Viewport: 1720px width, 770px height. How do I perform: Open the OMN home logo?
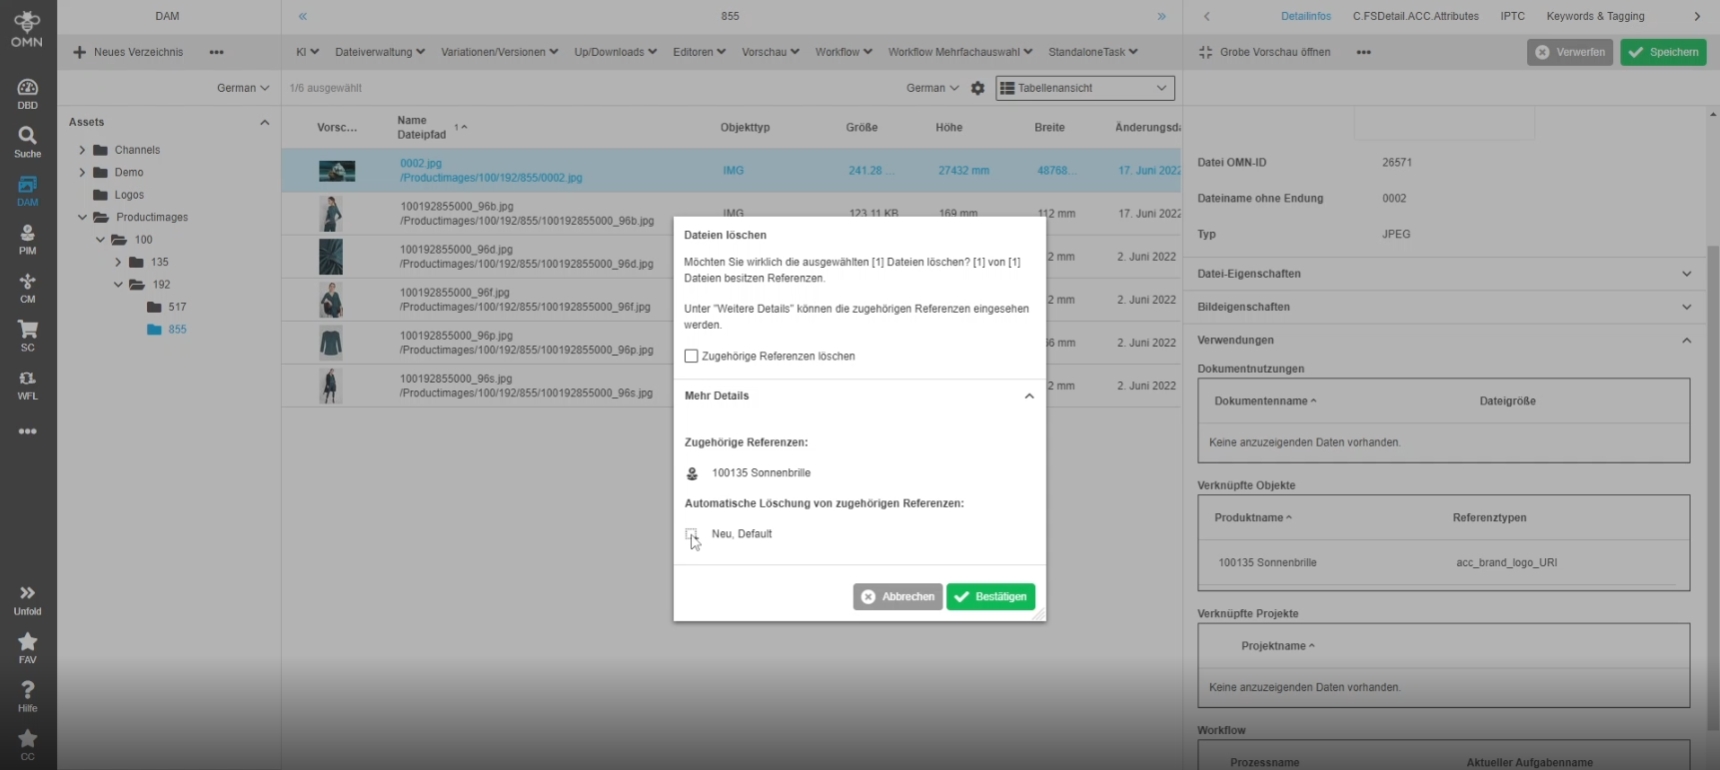(27, 28)
